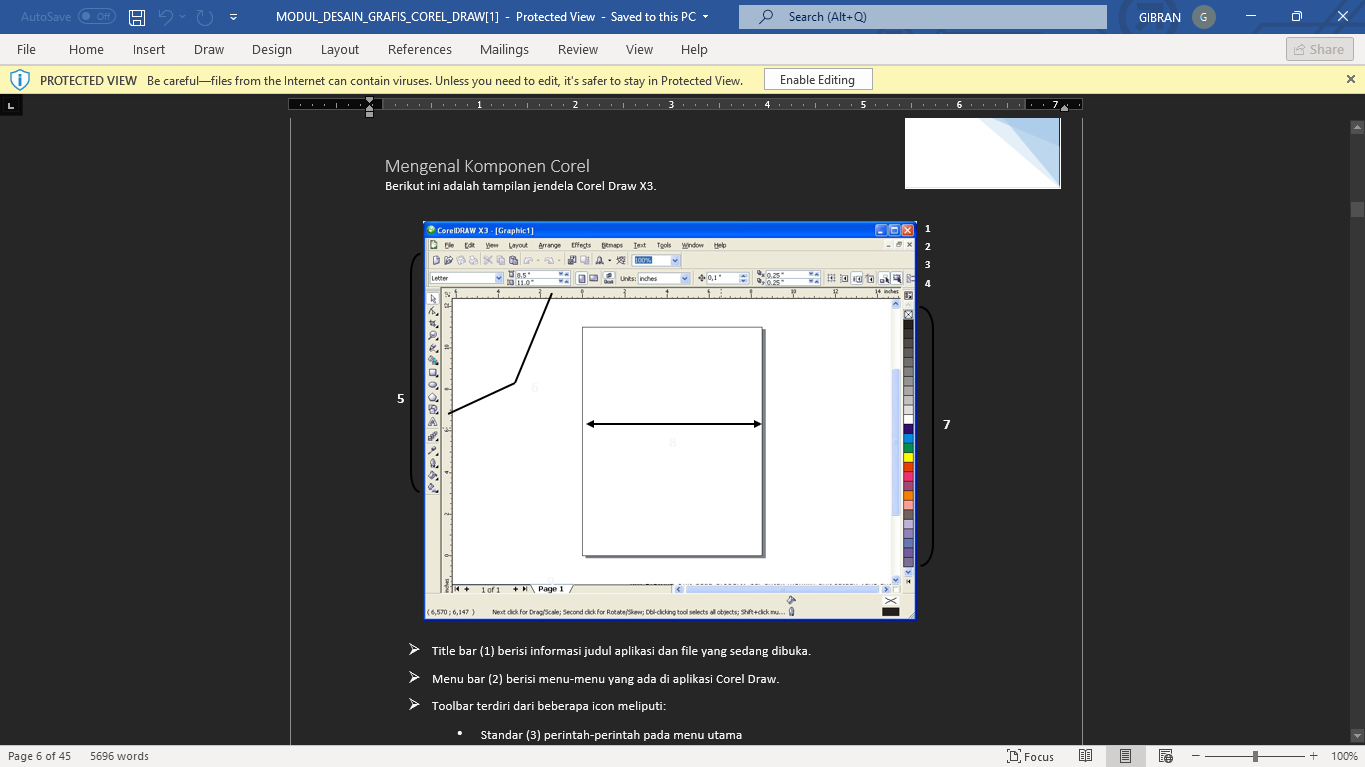The height and width of the screenshot is (767, 1365).
Task: Open the Mailings tab
Action: (x=504, y=49)
